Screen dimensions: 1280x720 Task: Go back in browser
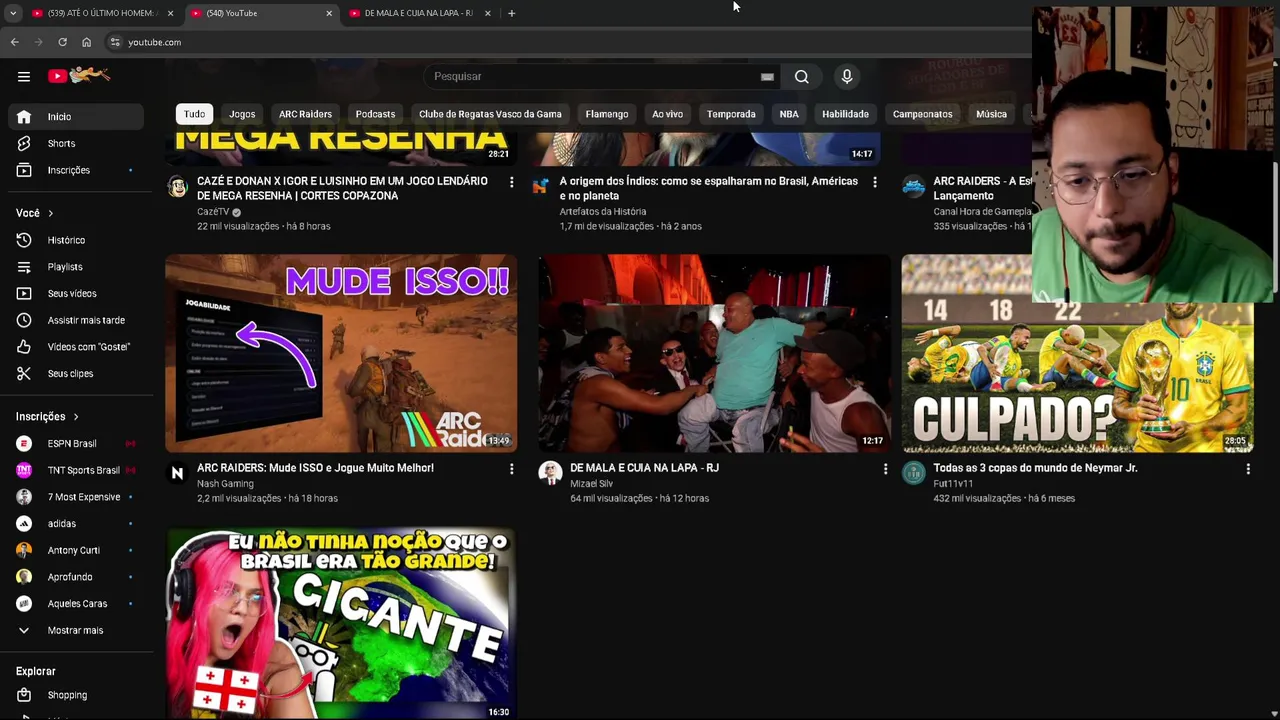pos(14,42)
